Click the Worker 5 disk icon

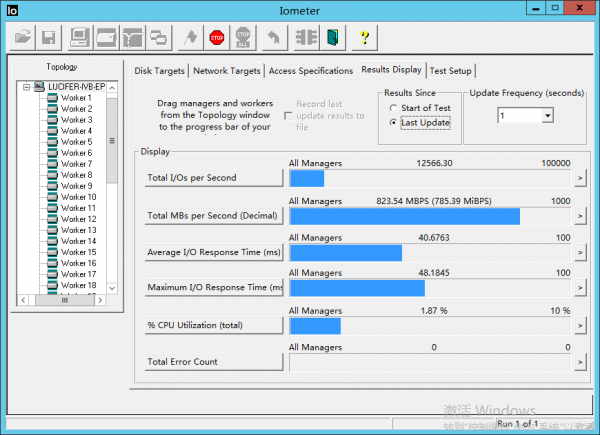pos(52,142)
